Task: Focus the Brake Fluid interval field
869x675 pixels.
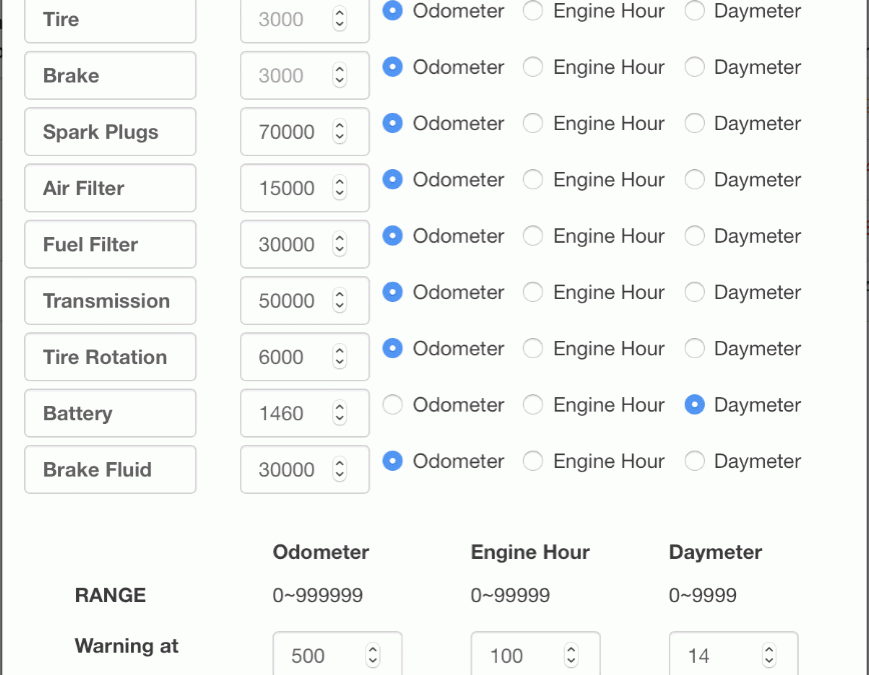Action: coord(305,469)
